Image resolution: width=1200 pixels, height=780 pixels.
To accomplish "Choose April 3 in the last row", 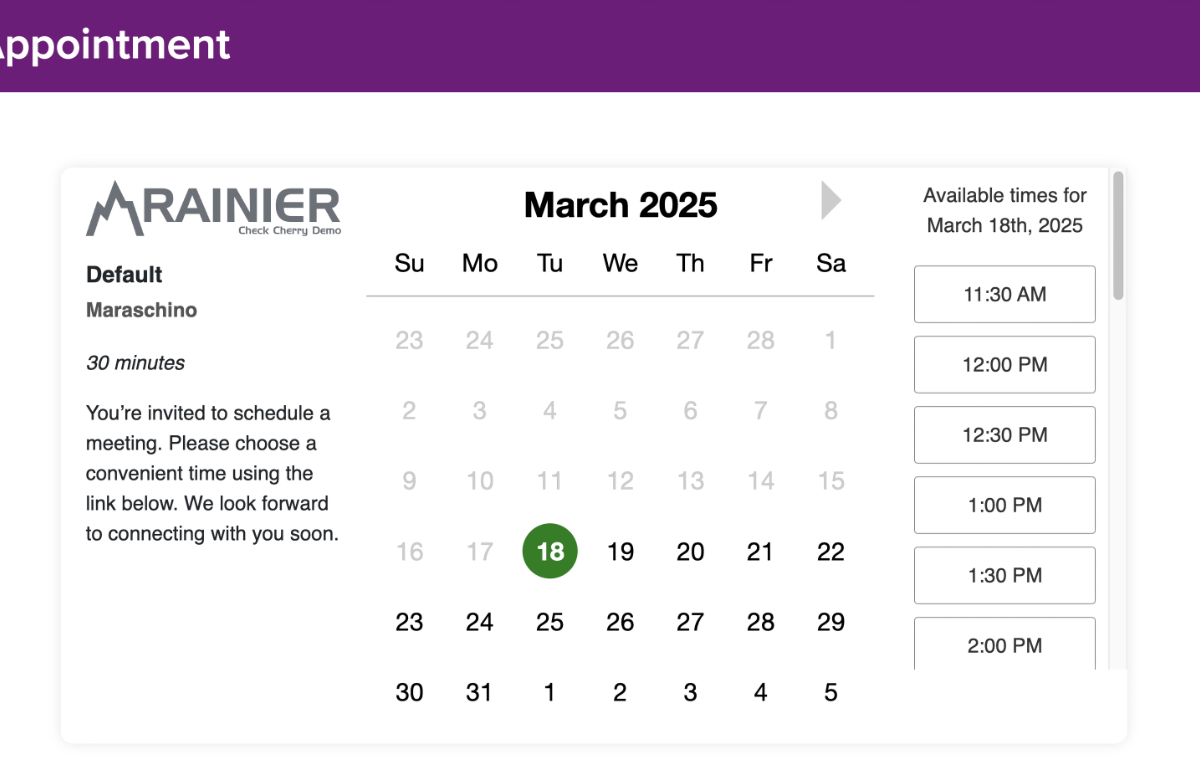I will pos(690,692).
